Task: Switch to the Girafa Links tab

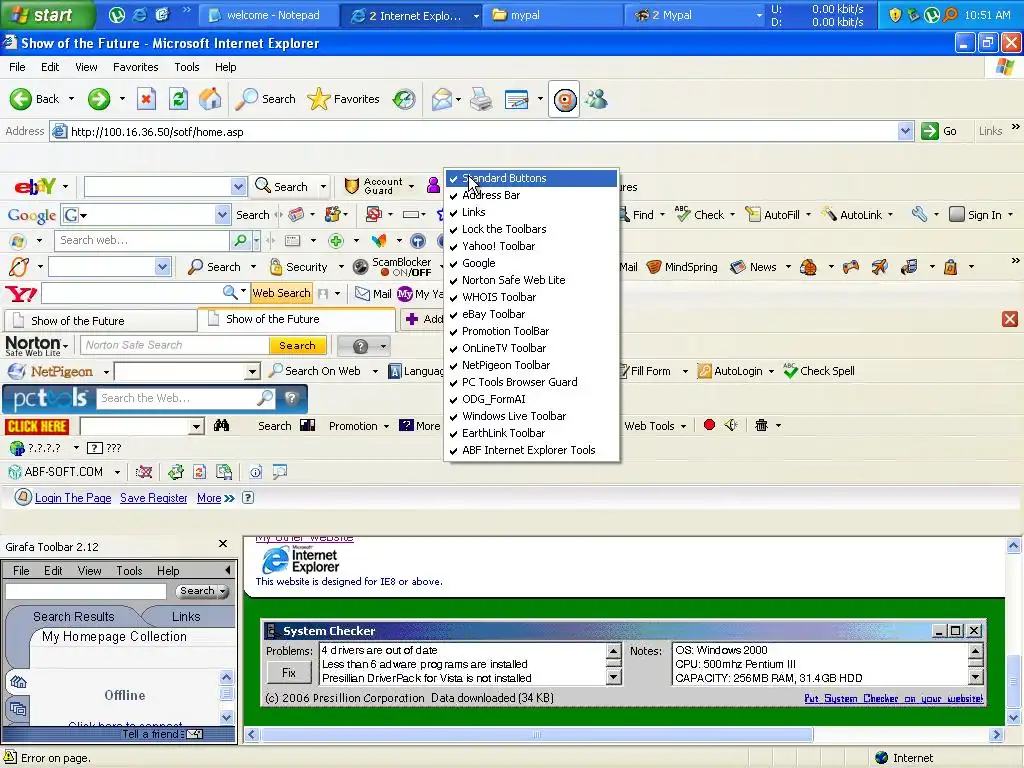Action: click(186, 616)
